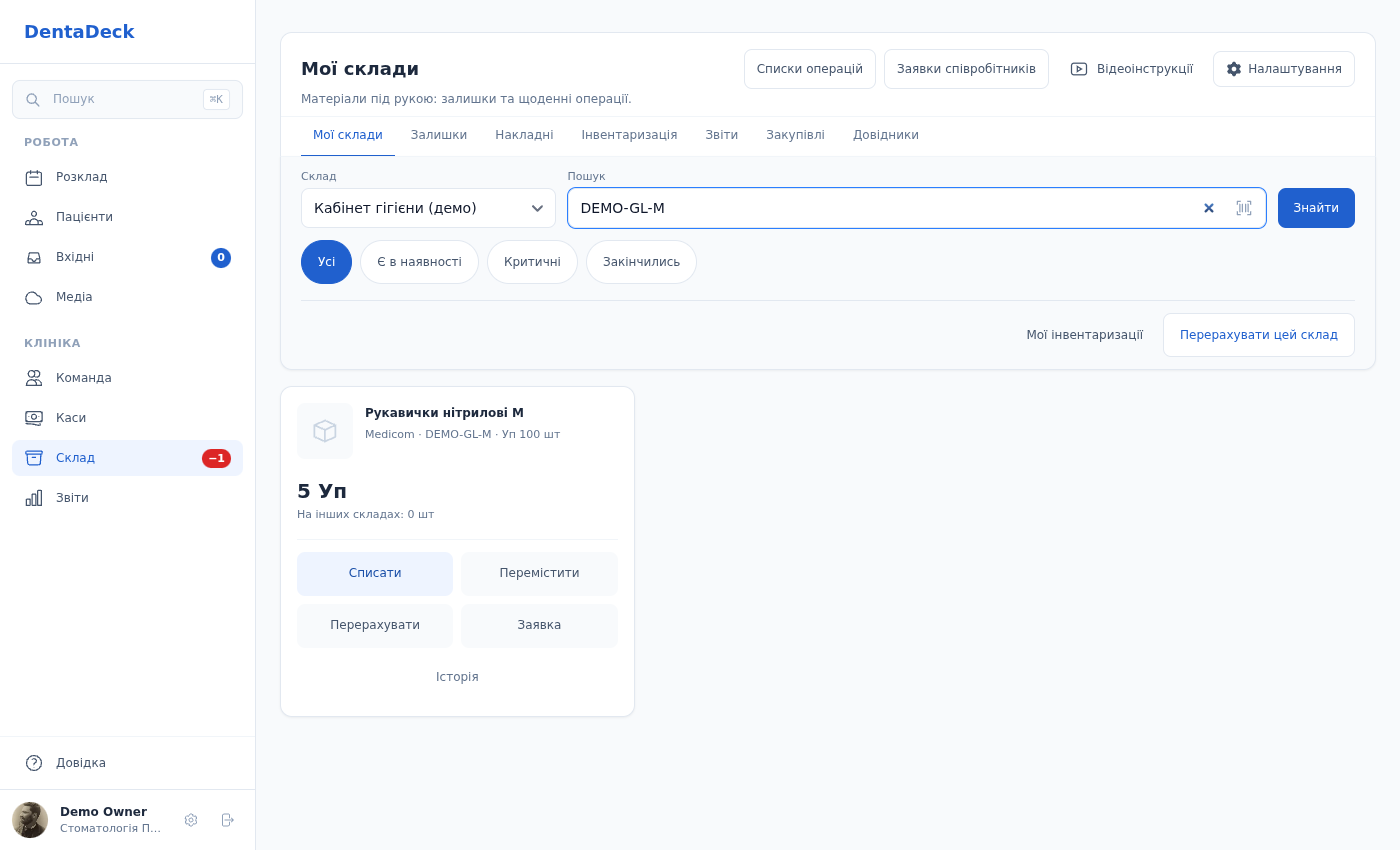Clear the search field with X icon
The image size is (1400, 850).
pyautogui.click(x=1209, y=208)
